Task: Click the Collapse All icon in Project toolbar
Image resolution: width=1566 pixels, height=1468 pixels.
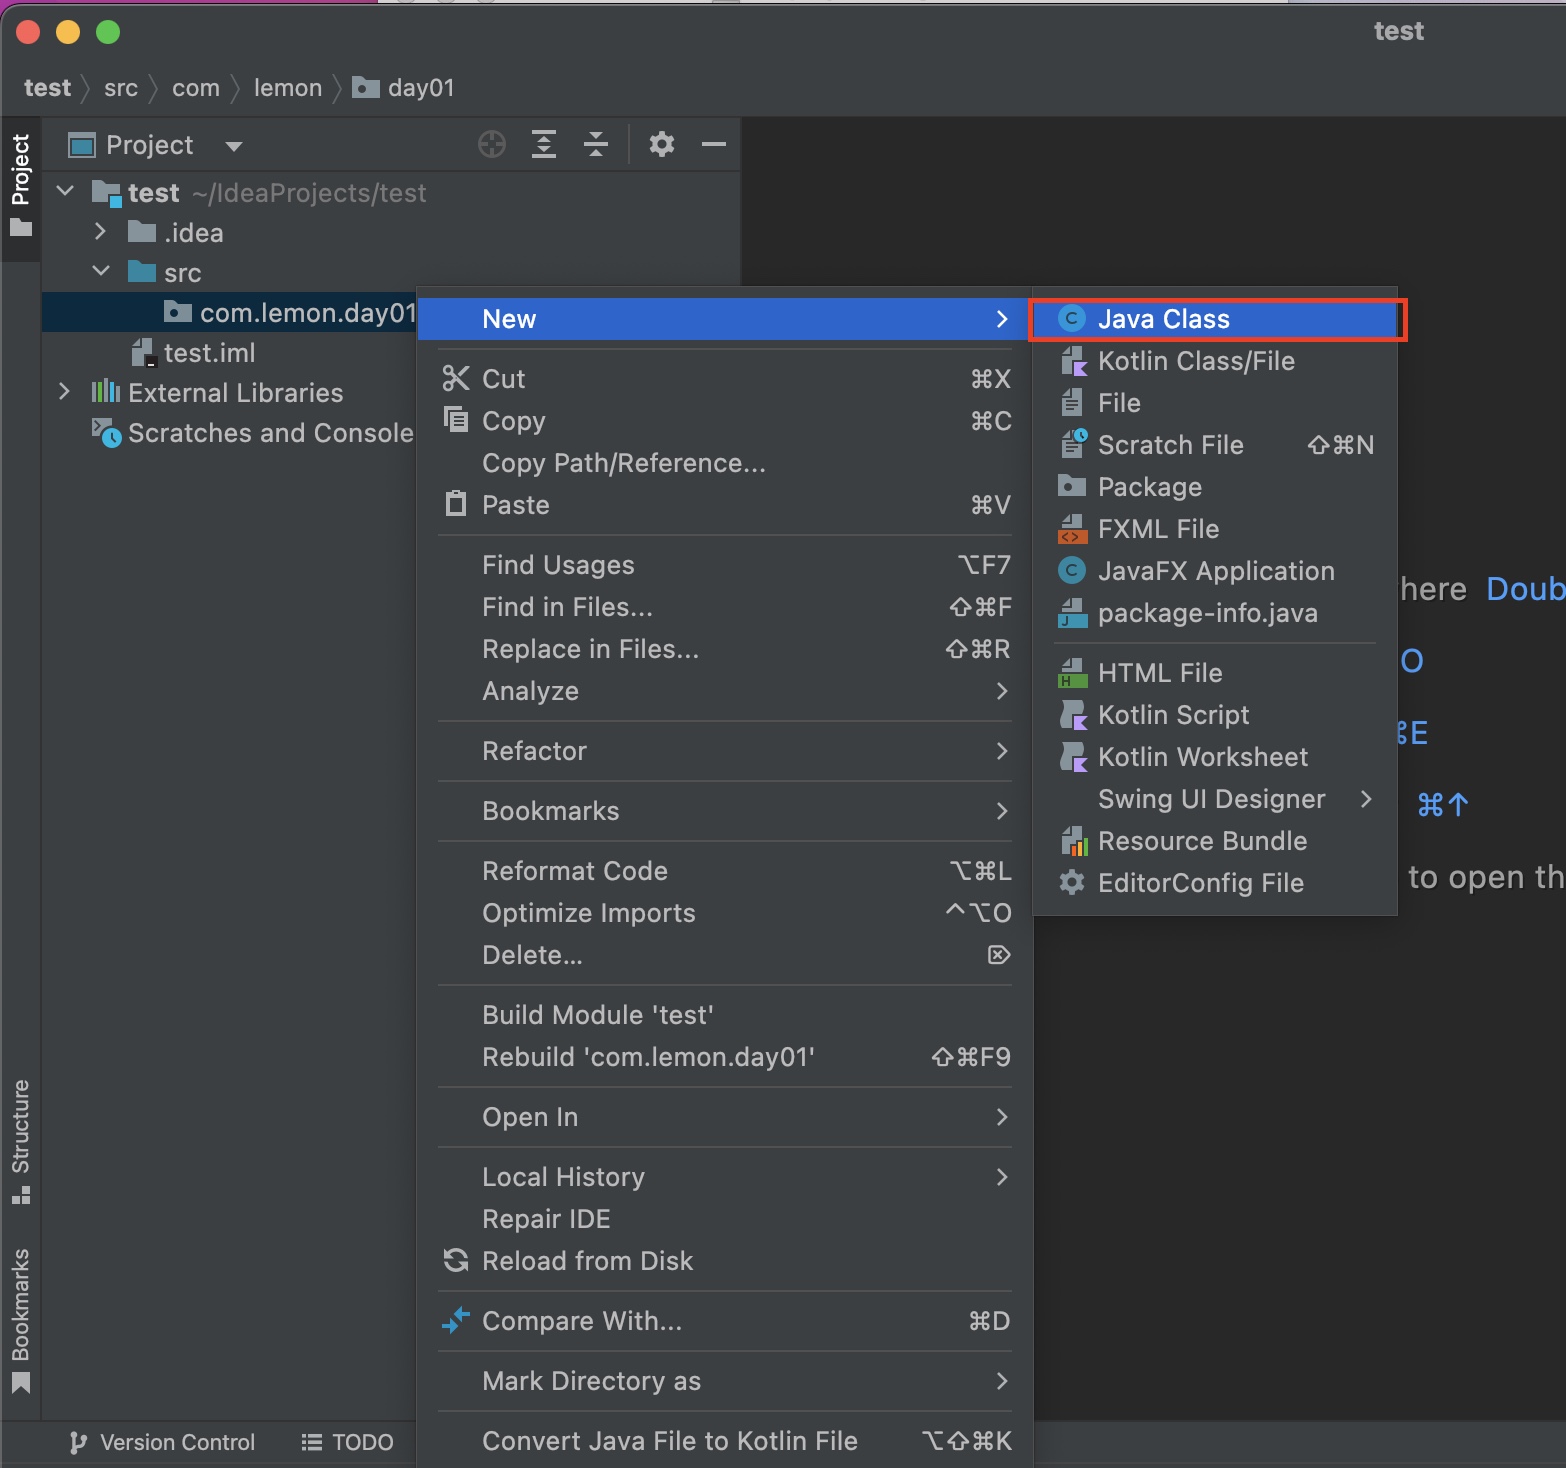Action: point(596,145)
